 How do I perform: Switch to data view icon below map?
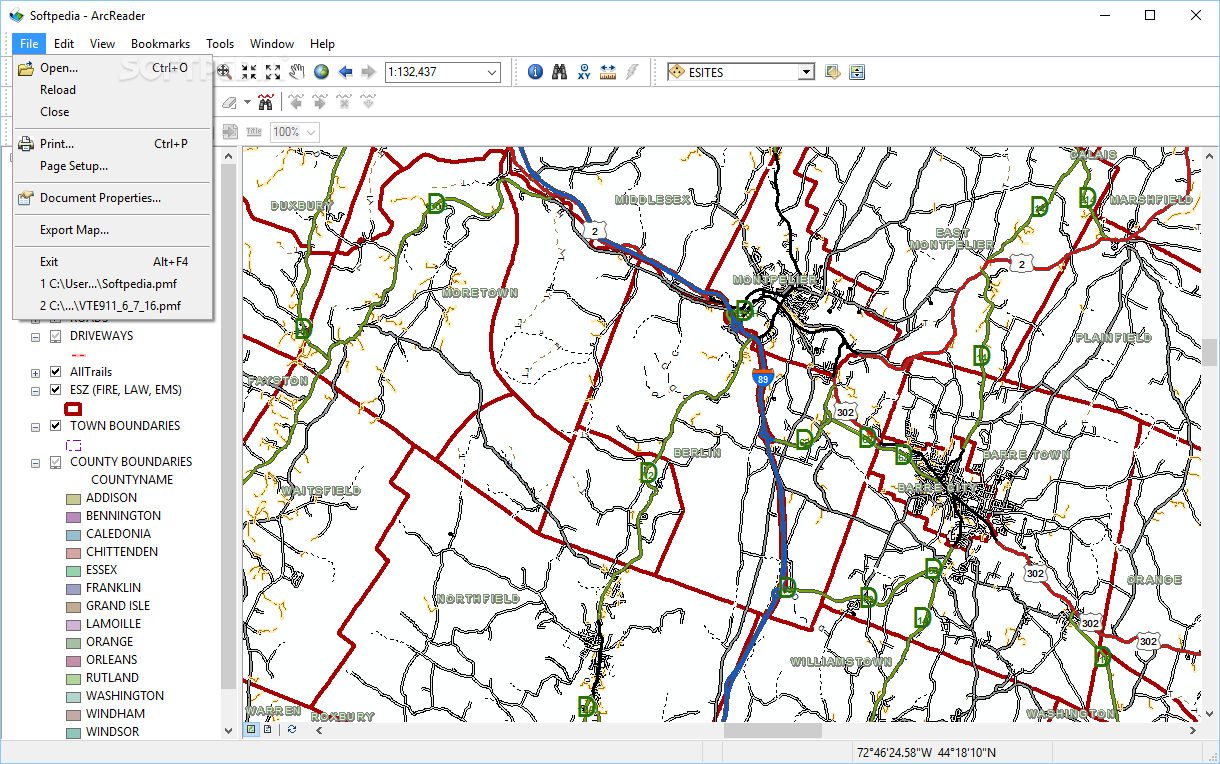tap(252, 730)
